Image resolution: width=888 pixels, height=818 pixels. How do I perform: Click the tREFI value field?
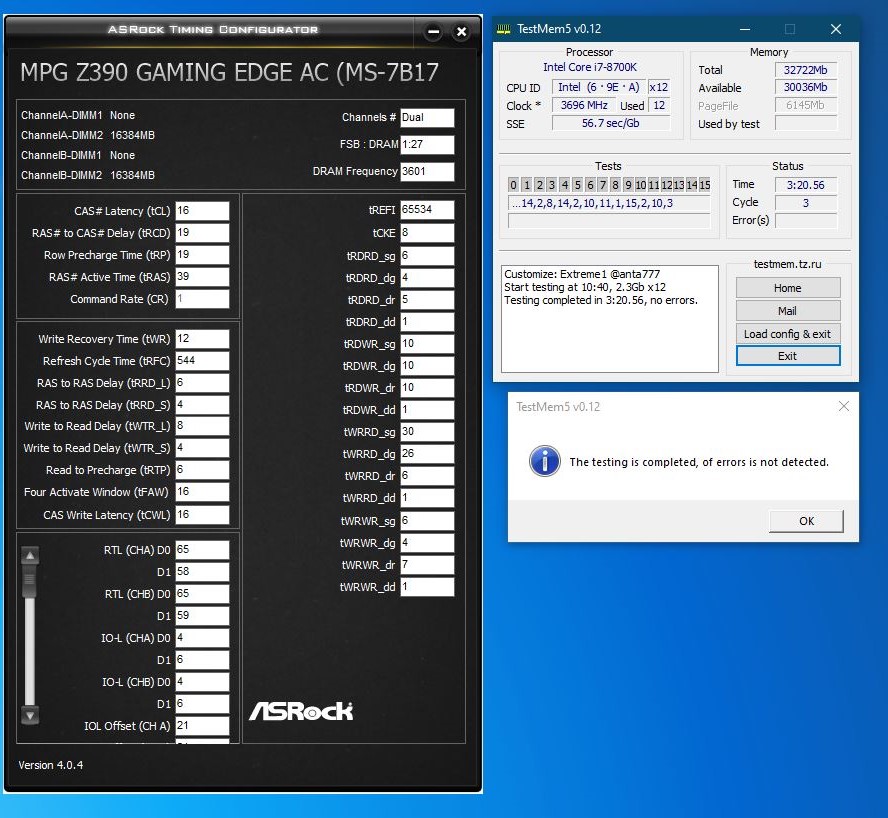(427, 210)
